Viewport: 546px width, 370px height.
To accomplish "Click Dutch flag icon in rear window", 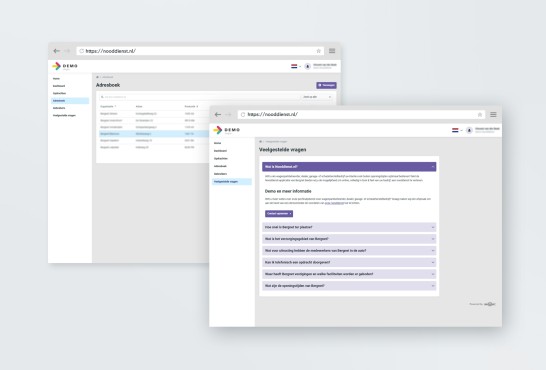I will coord(294,66).
